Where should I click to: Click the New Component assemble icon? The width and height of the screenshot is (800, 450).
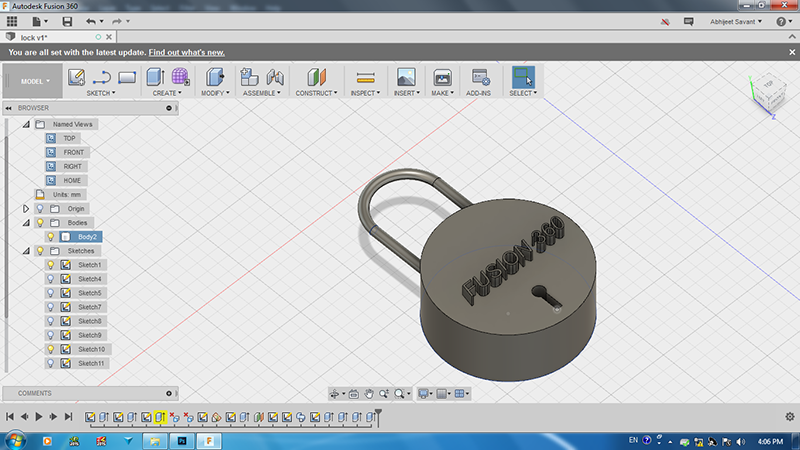[249, 77]
